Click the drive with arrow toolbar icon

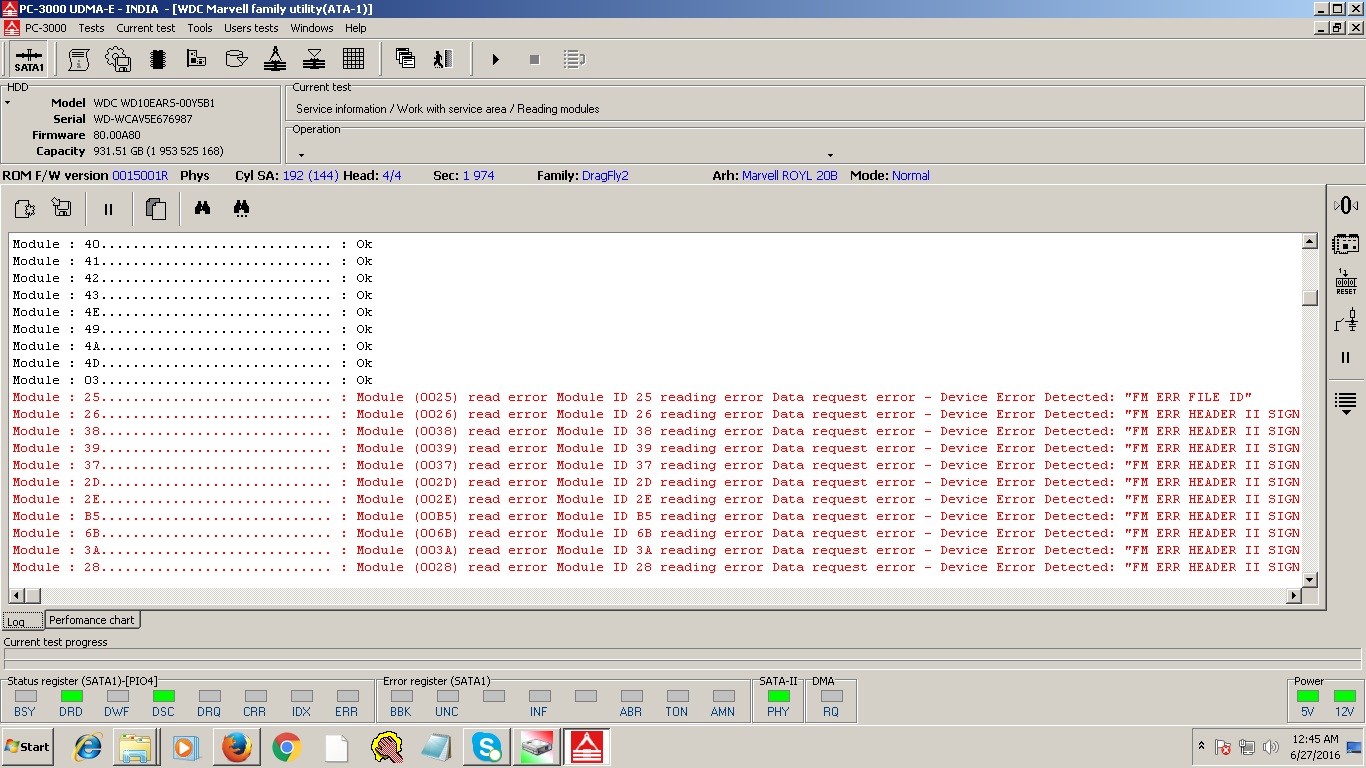coord(236,59)
